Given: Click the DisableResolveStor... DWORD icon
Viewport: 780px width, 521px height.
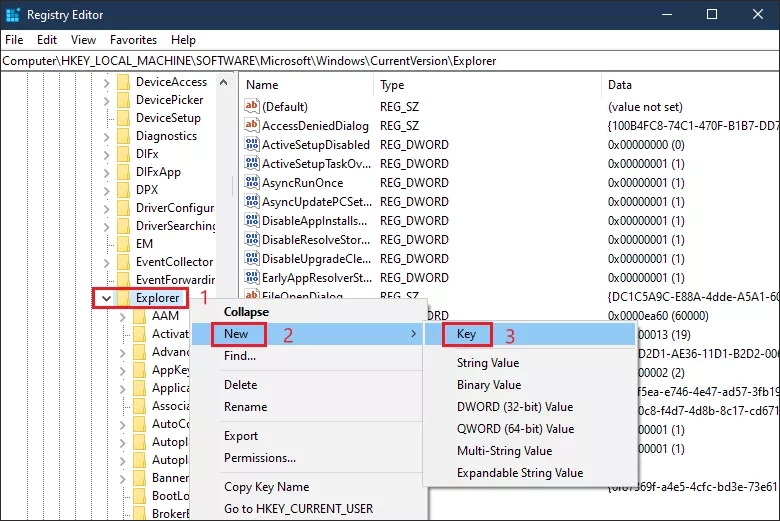Looking at the screenshot, I should coord(252,239).
